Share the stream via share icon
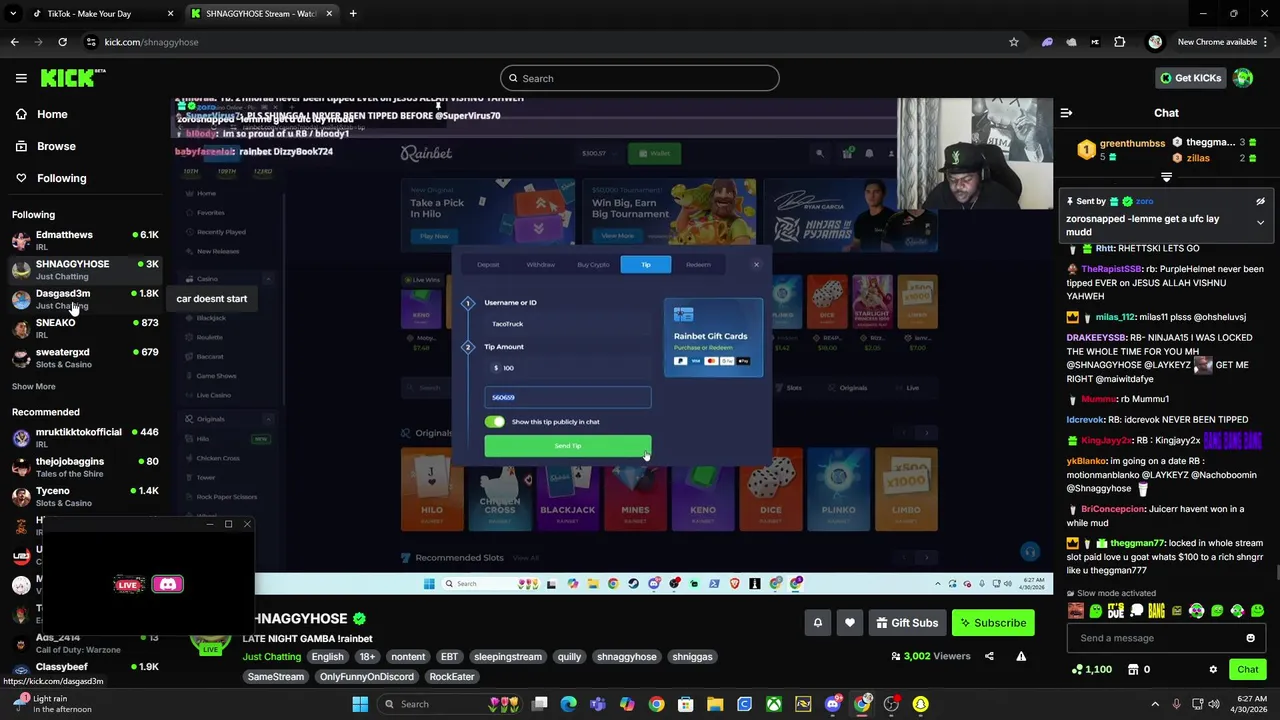Viewport: 1280px width, 720px height. click(989, 656)
